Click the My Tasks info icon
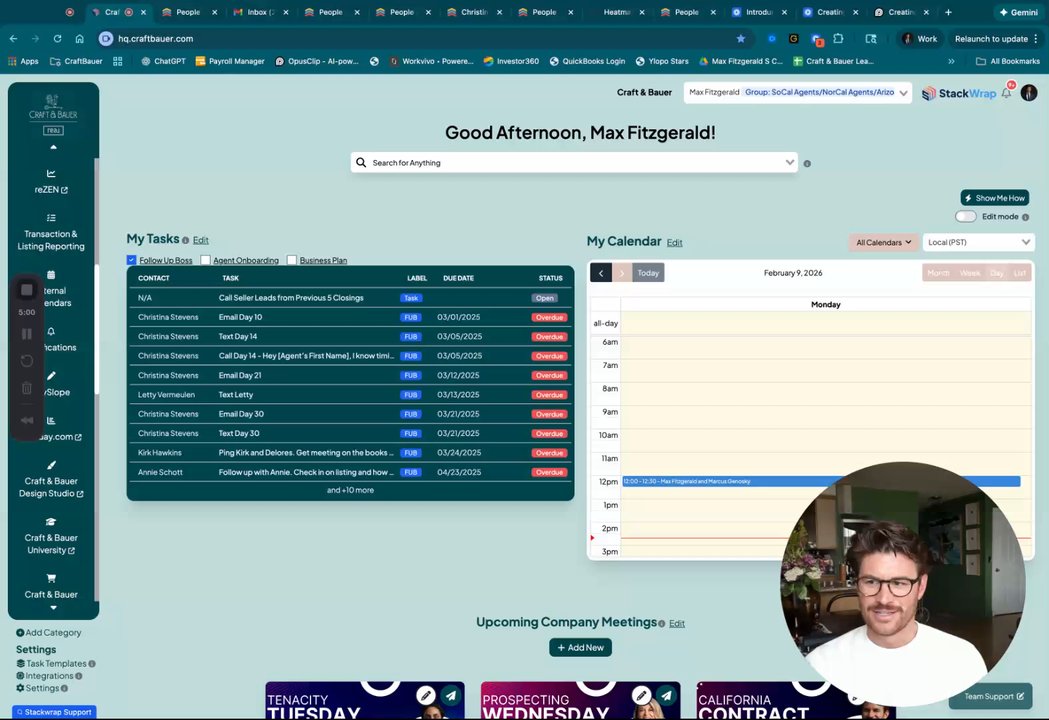 (x=185, y=240)
